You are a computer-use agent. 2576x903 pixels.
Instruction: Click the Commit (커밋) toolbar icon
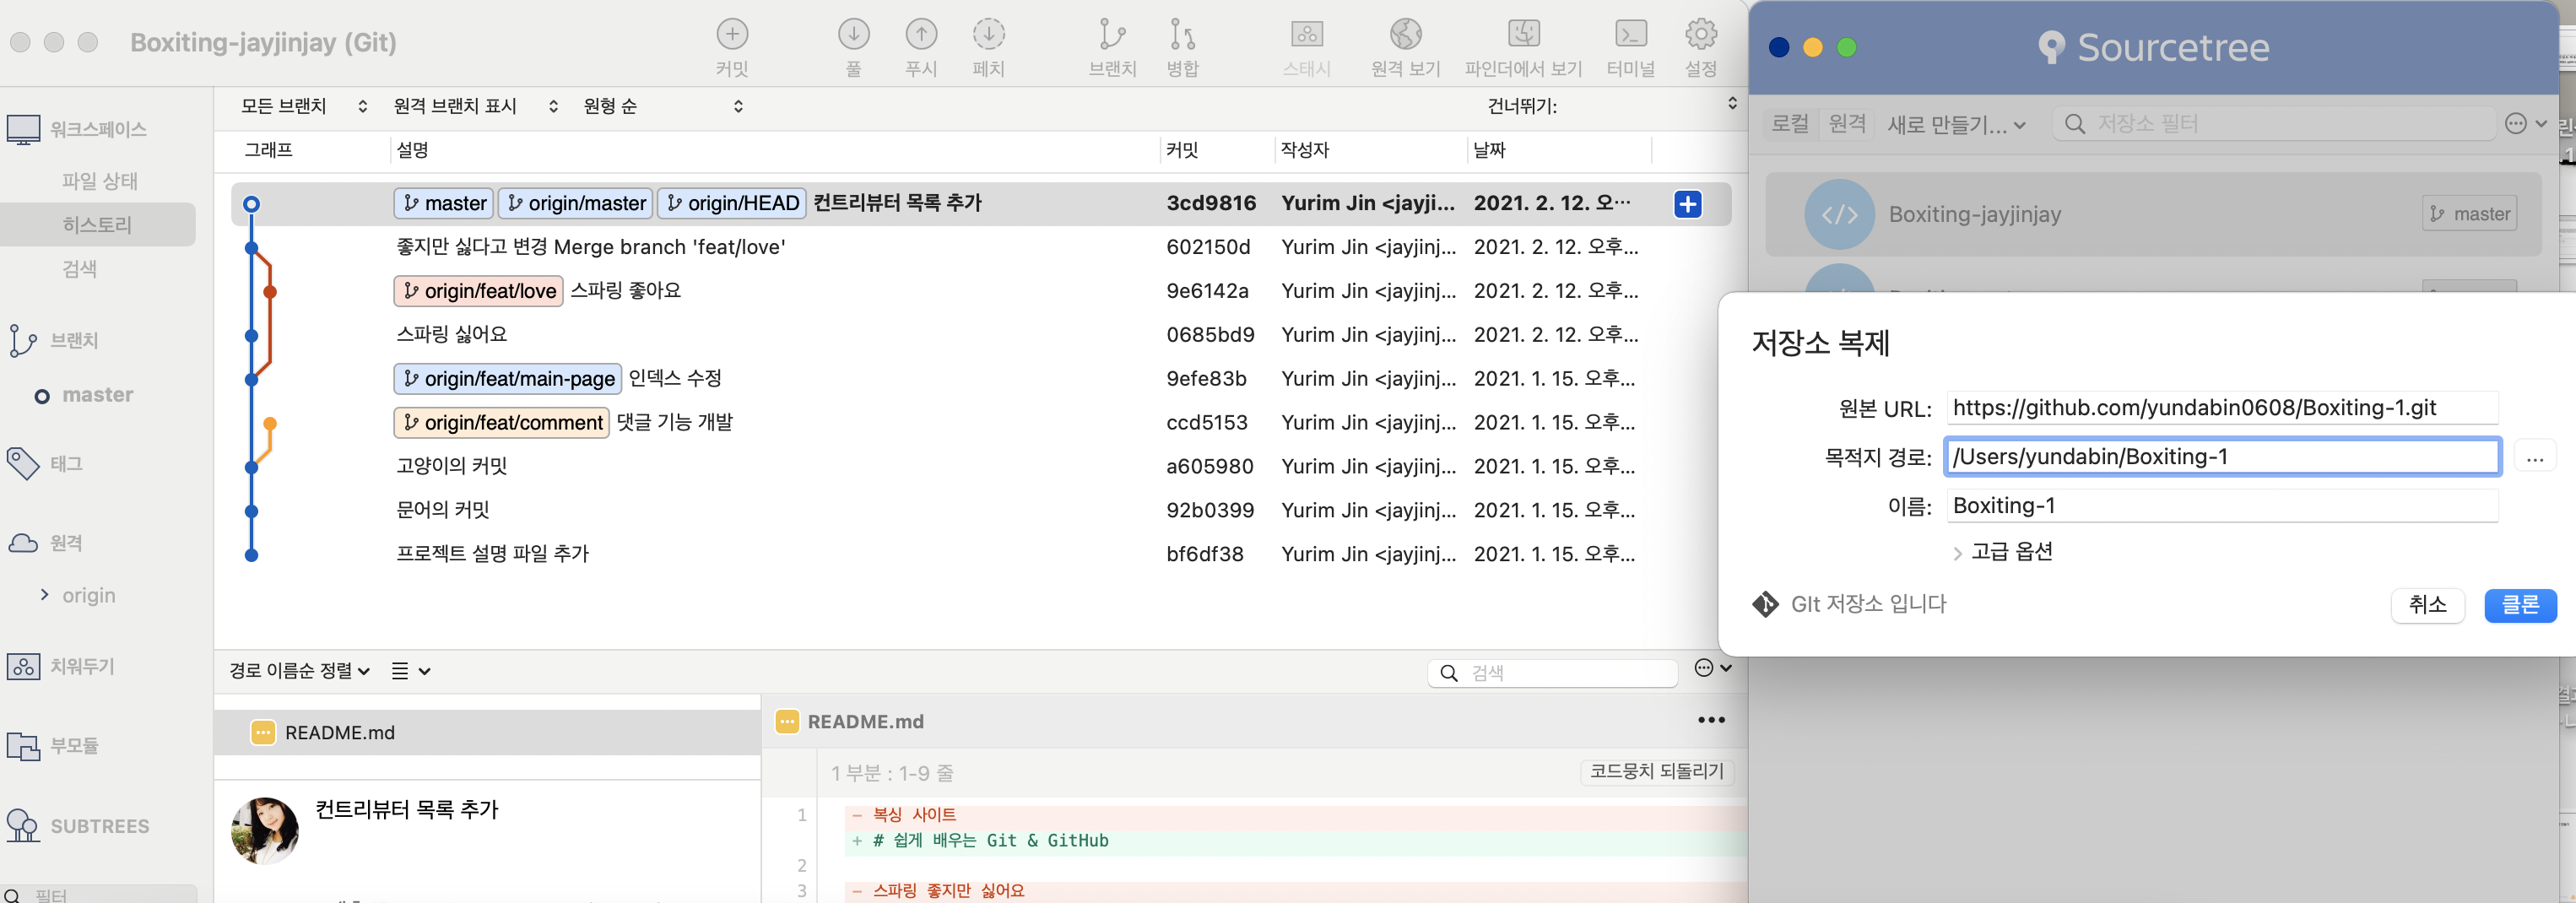click(732, 35)
